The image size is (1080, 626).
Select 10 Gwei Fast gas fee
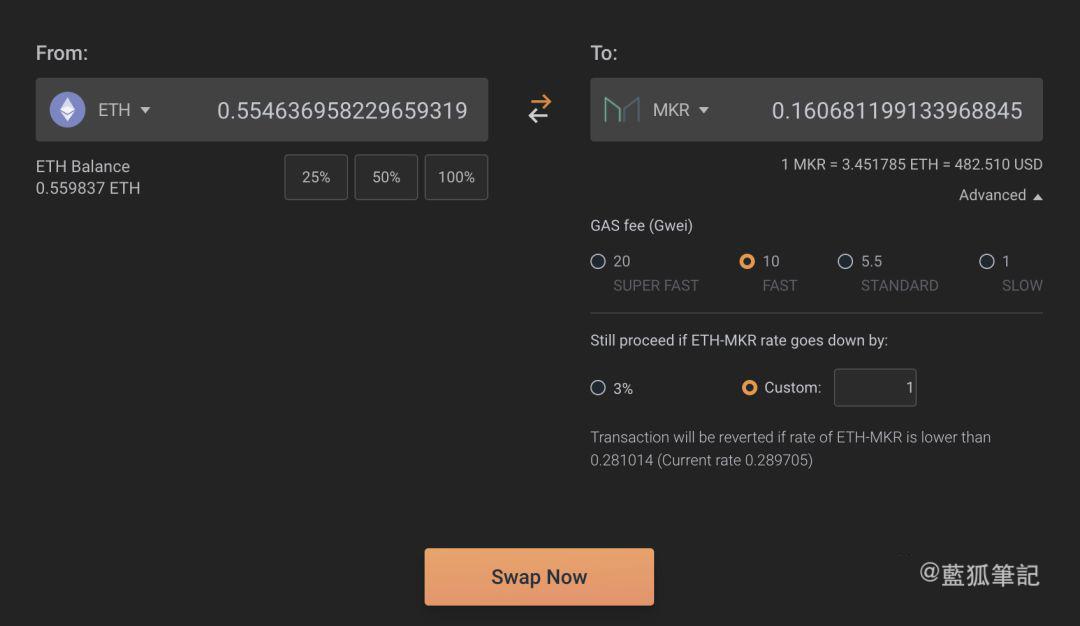coord(747,262)
